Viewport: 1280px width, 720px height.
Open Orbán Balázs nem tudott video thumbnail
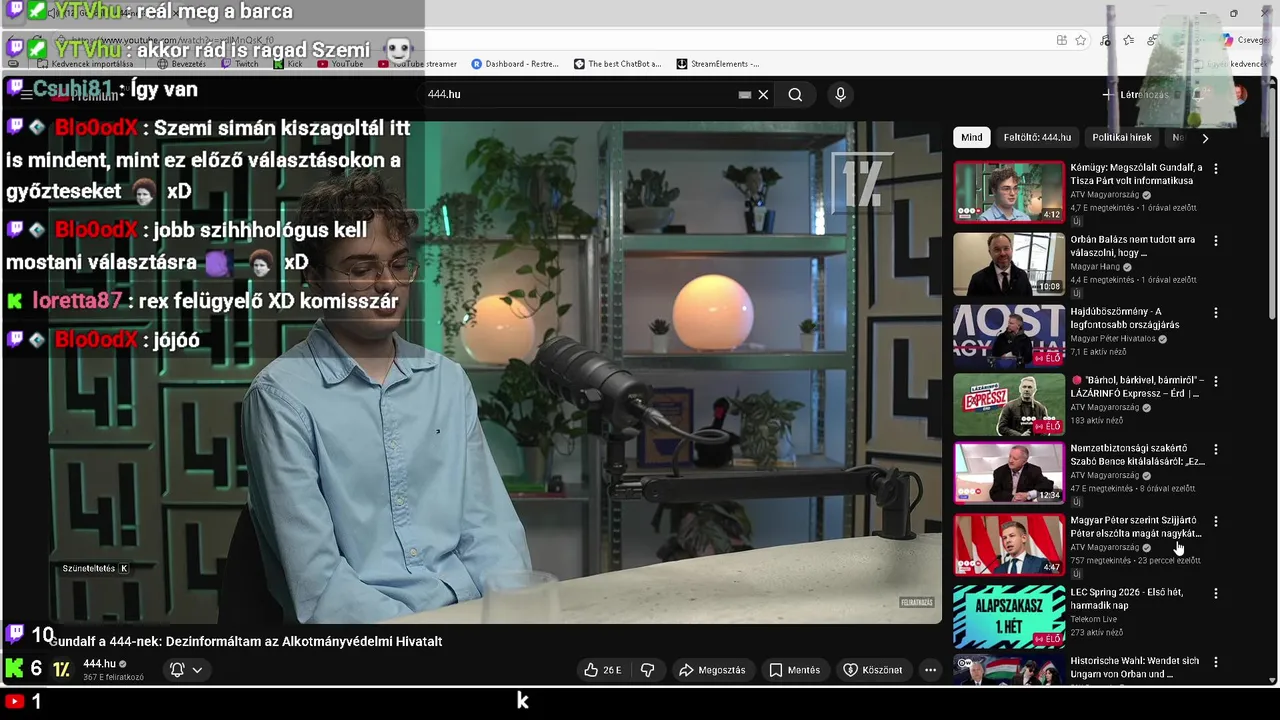[x=1009, y=264]
